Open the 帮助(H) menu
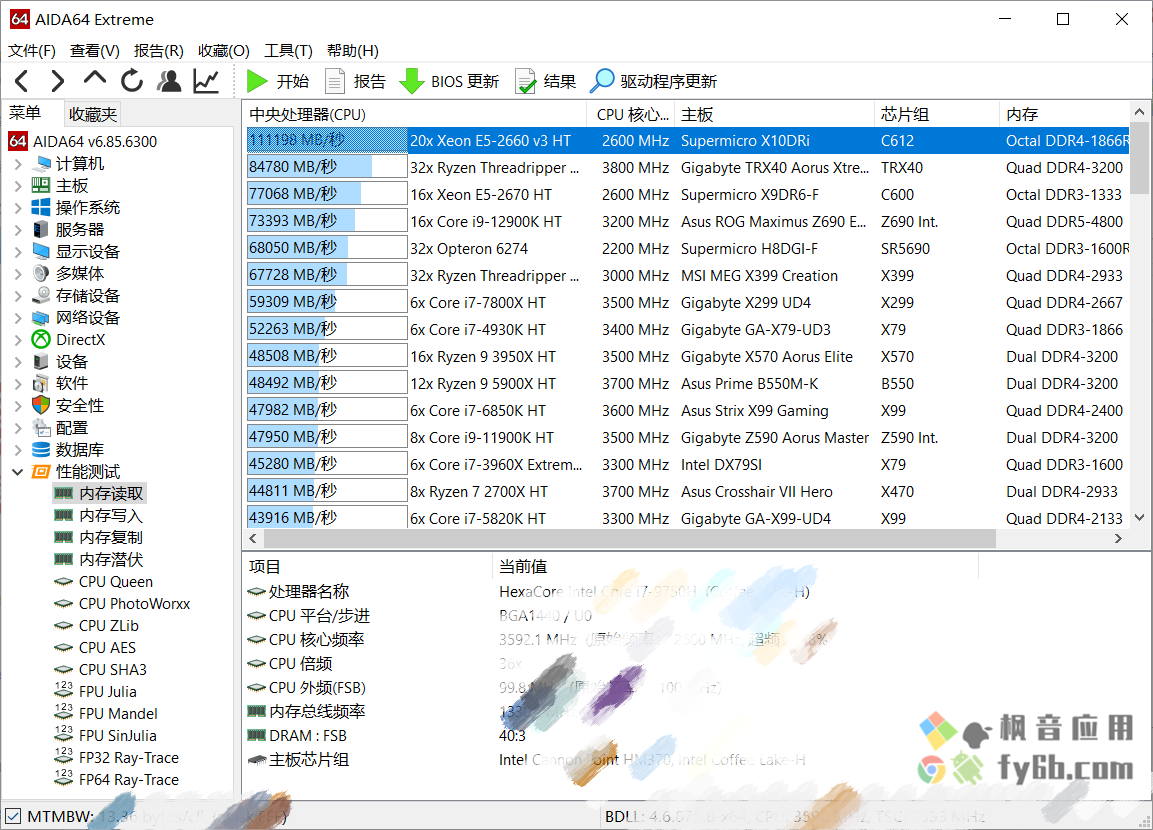This screenshot has height=830, width=1153. tap(353, 51)
